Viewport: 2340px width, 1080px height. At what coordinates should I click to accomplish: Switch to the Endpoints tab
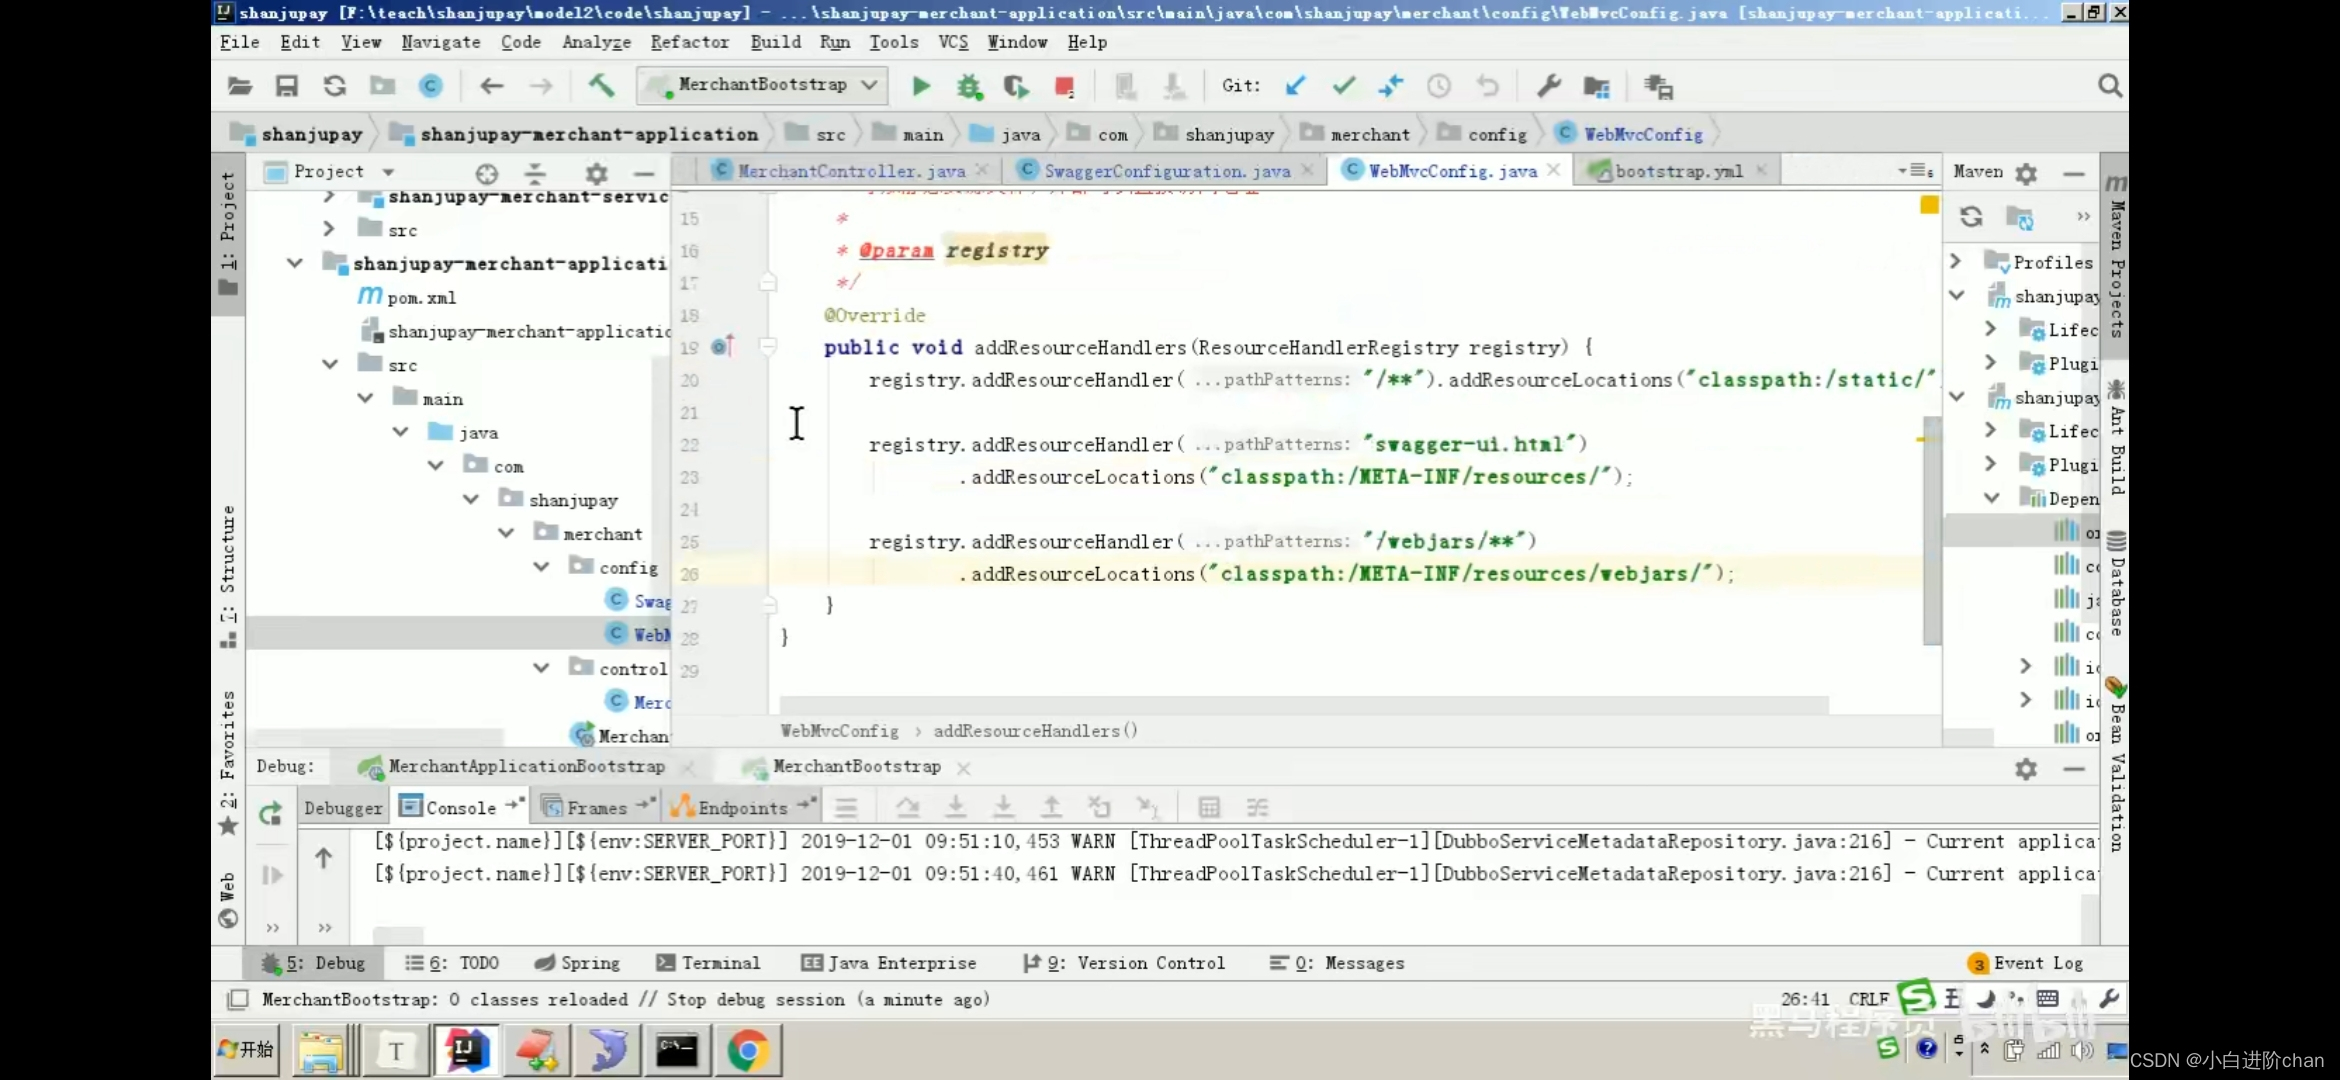[743, 807]
